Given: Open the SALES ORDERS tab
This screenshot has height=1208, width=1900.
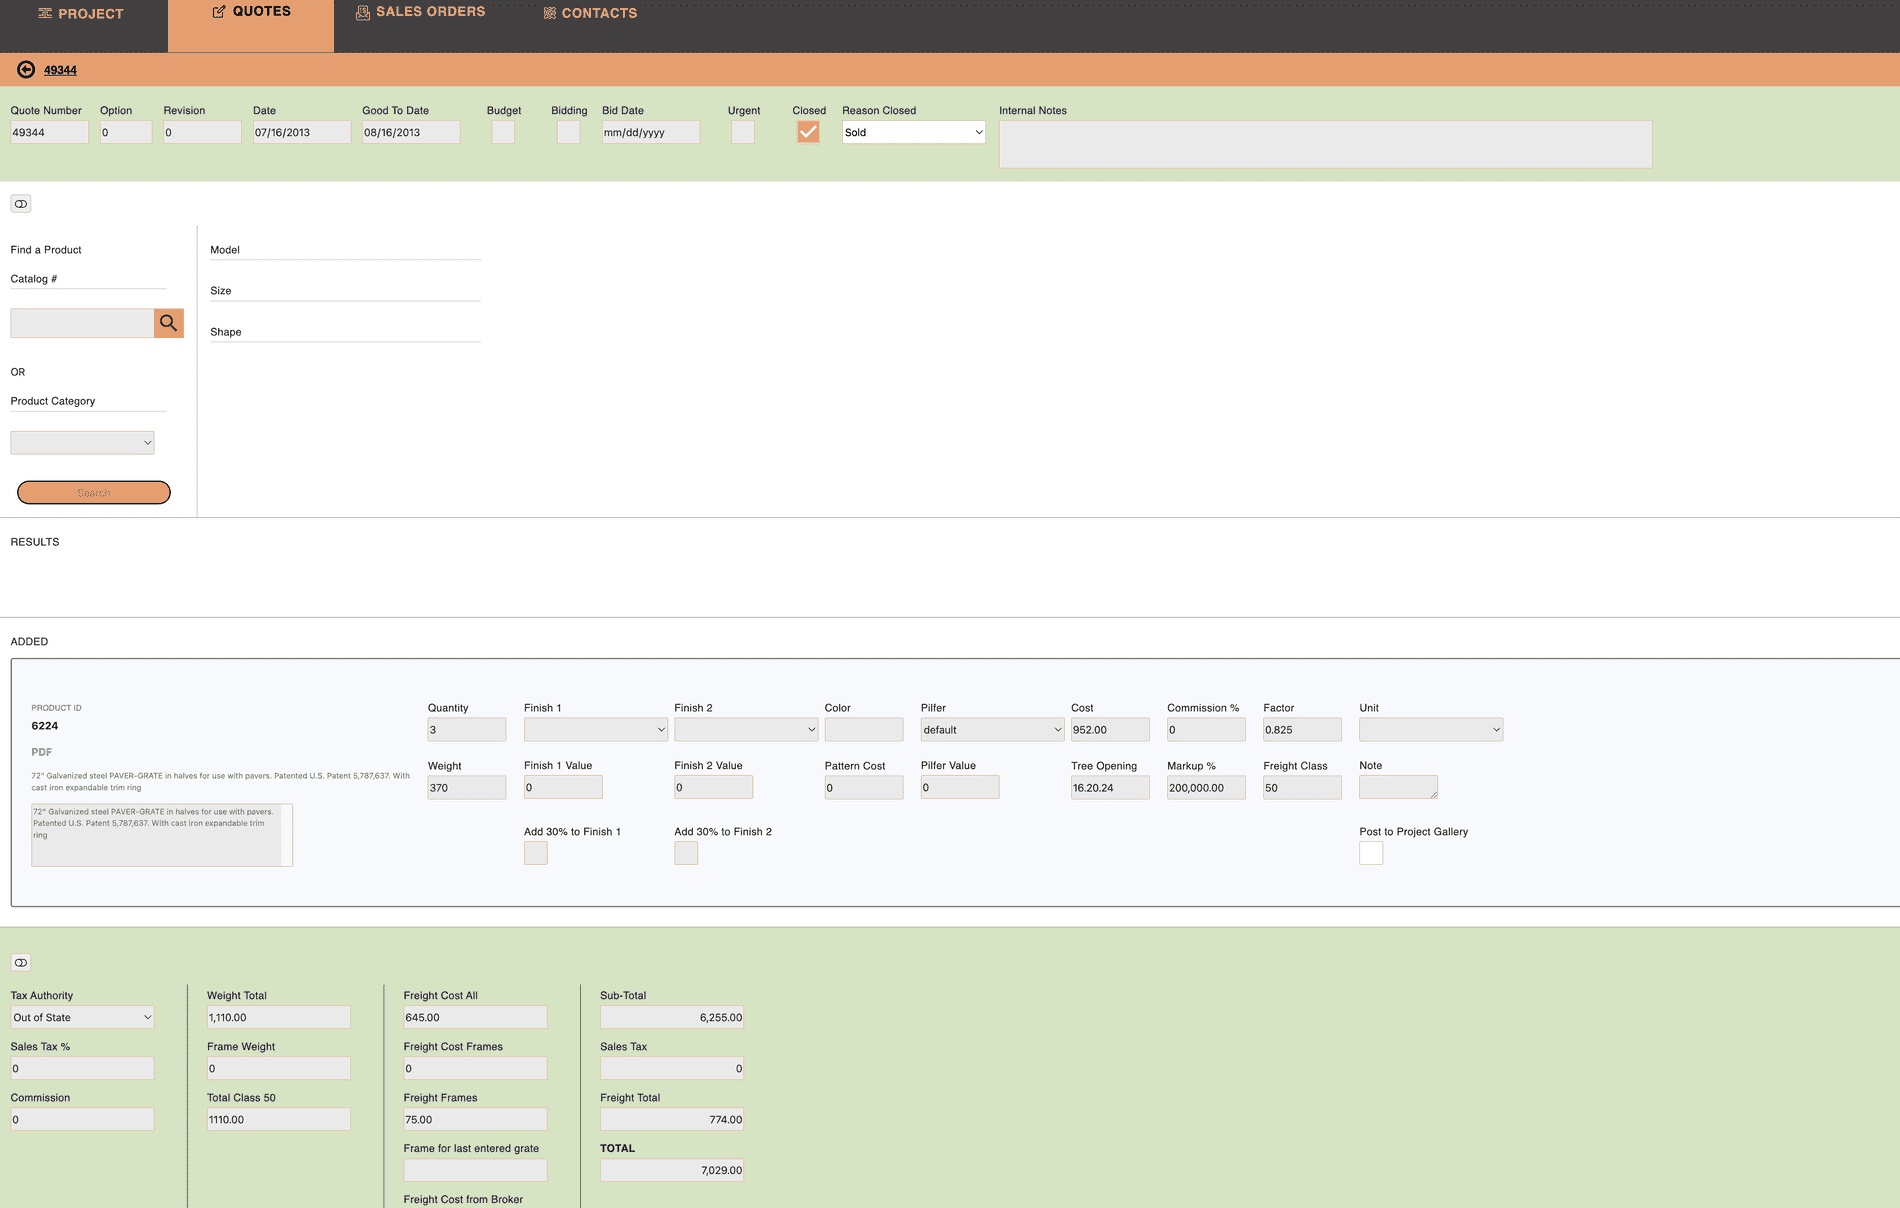Looking at the screenshot, I should click(420, 12).
